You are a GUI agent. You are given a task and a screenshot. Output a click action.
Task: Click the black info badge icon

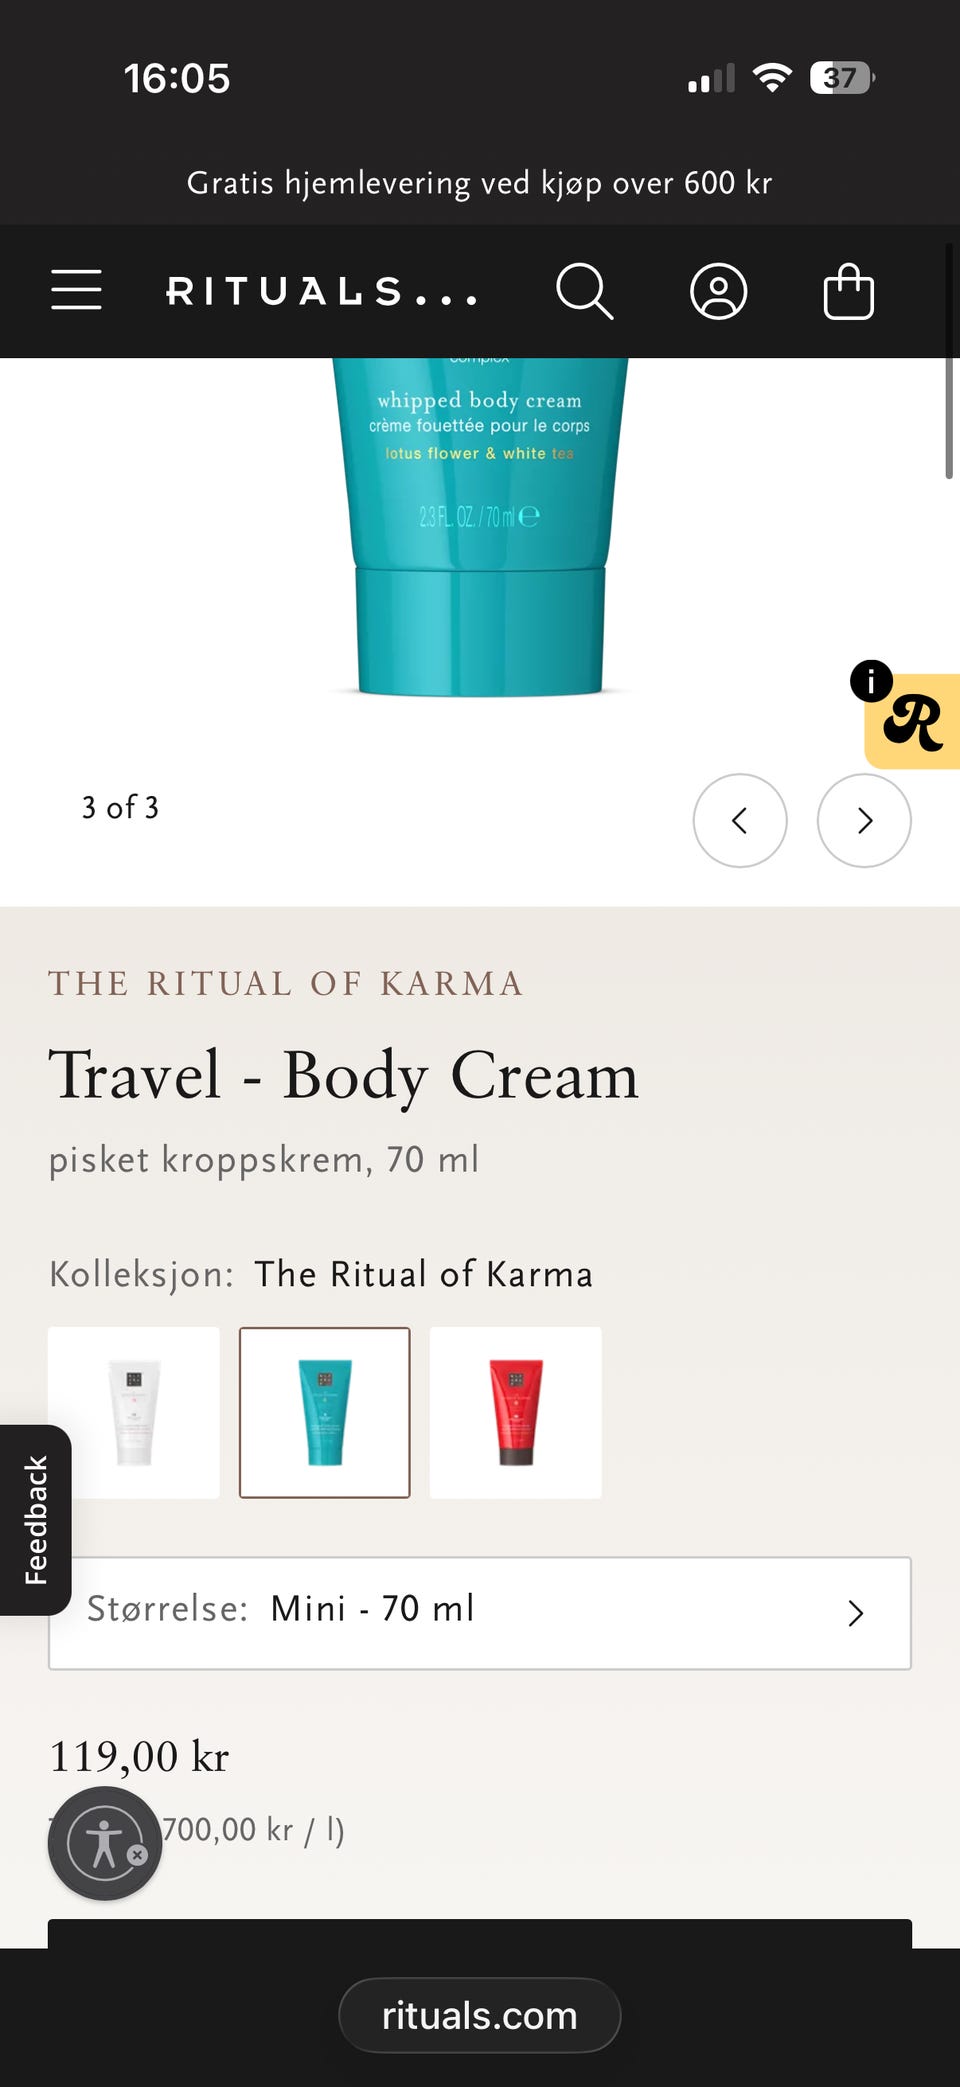click(871, 681)
